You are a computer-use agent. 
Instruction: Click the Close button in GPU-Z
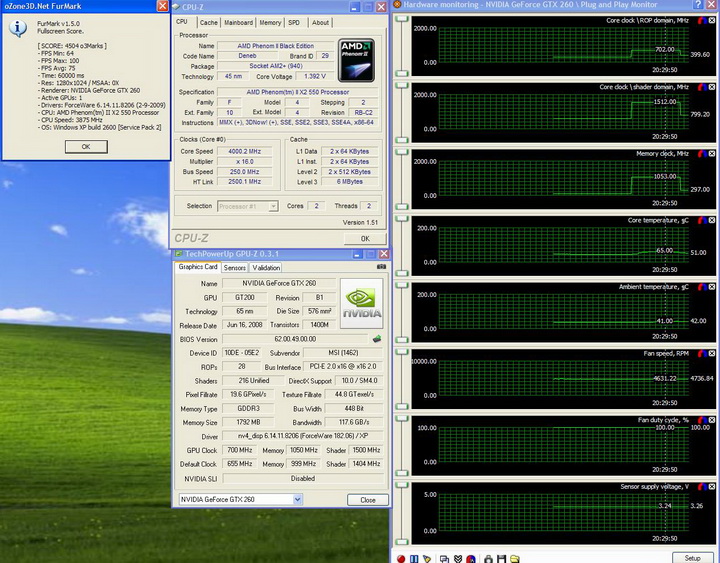pyautogui.click(x=367, y=499)
